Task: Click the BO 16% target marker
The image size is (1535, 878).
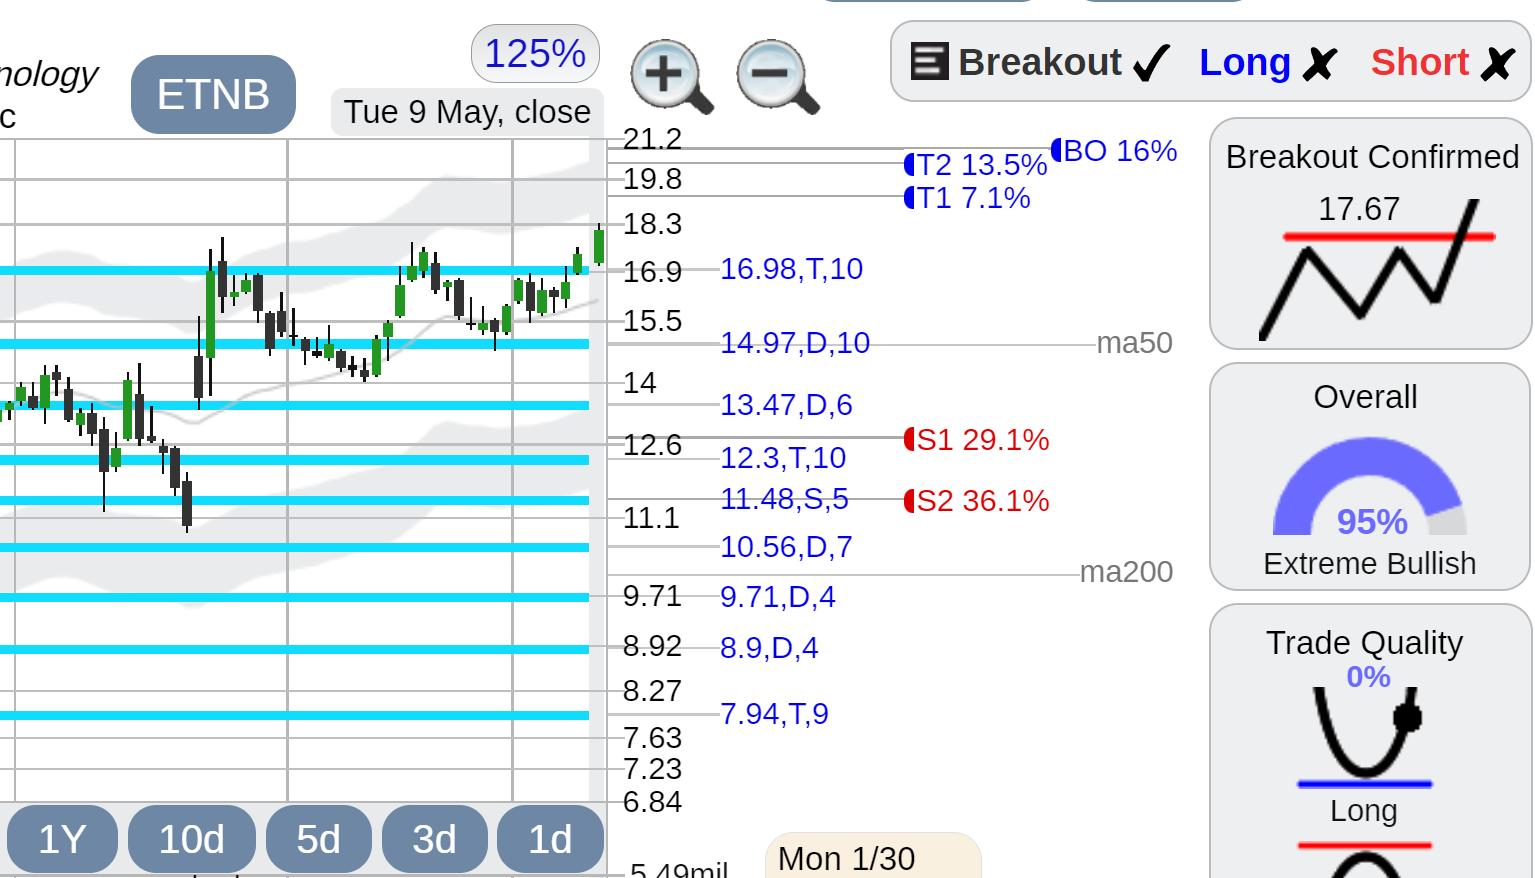Action: (x=1114, y=151)
